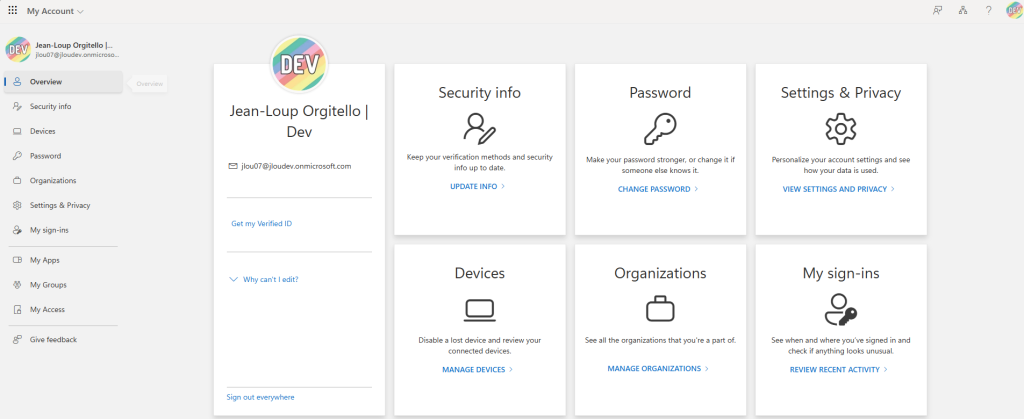Click MANAGE ORGANIZATIONS link

pyautogui.click(x=658, y=369)
